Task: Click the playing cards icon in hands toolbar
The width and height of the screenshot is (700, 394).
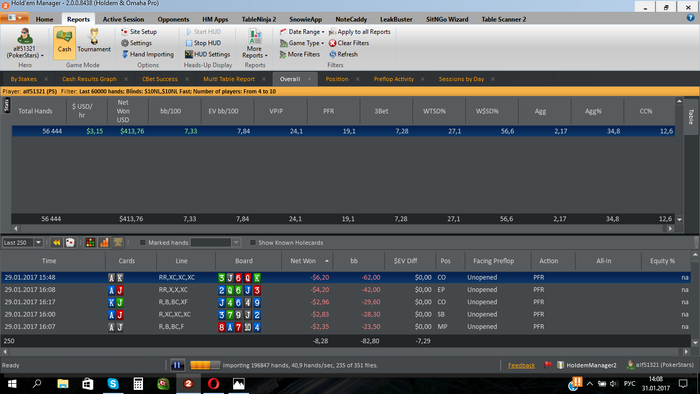Action: tap(70, 242)
